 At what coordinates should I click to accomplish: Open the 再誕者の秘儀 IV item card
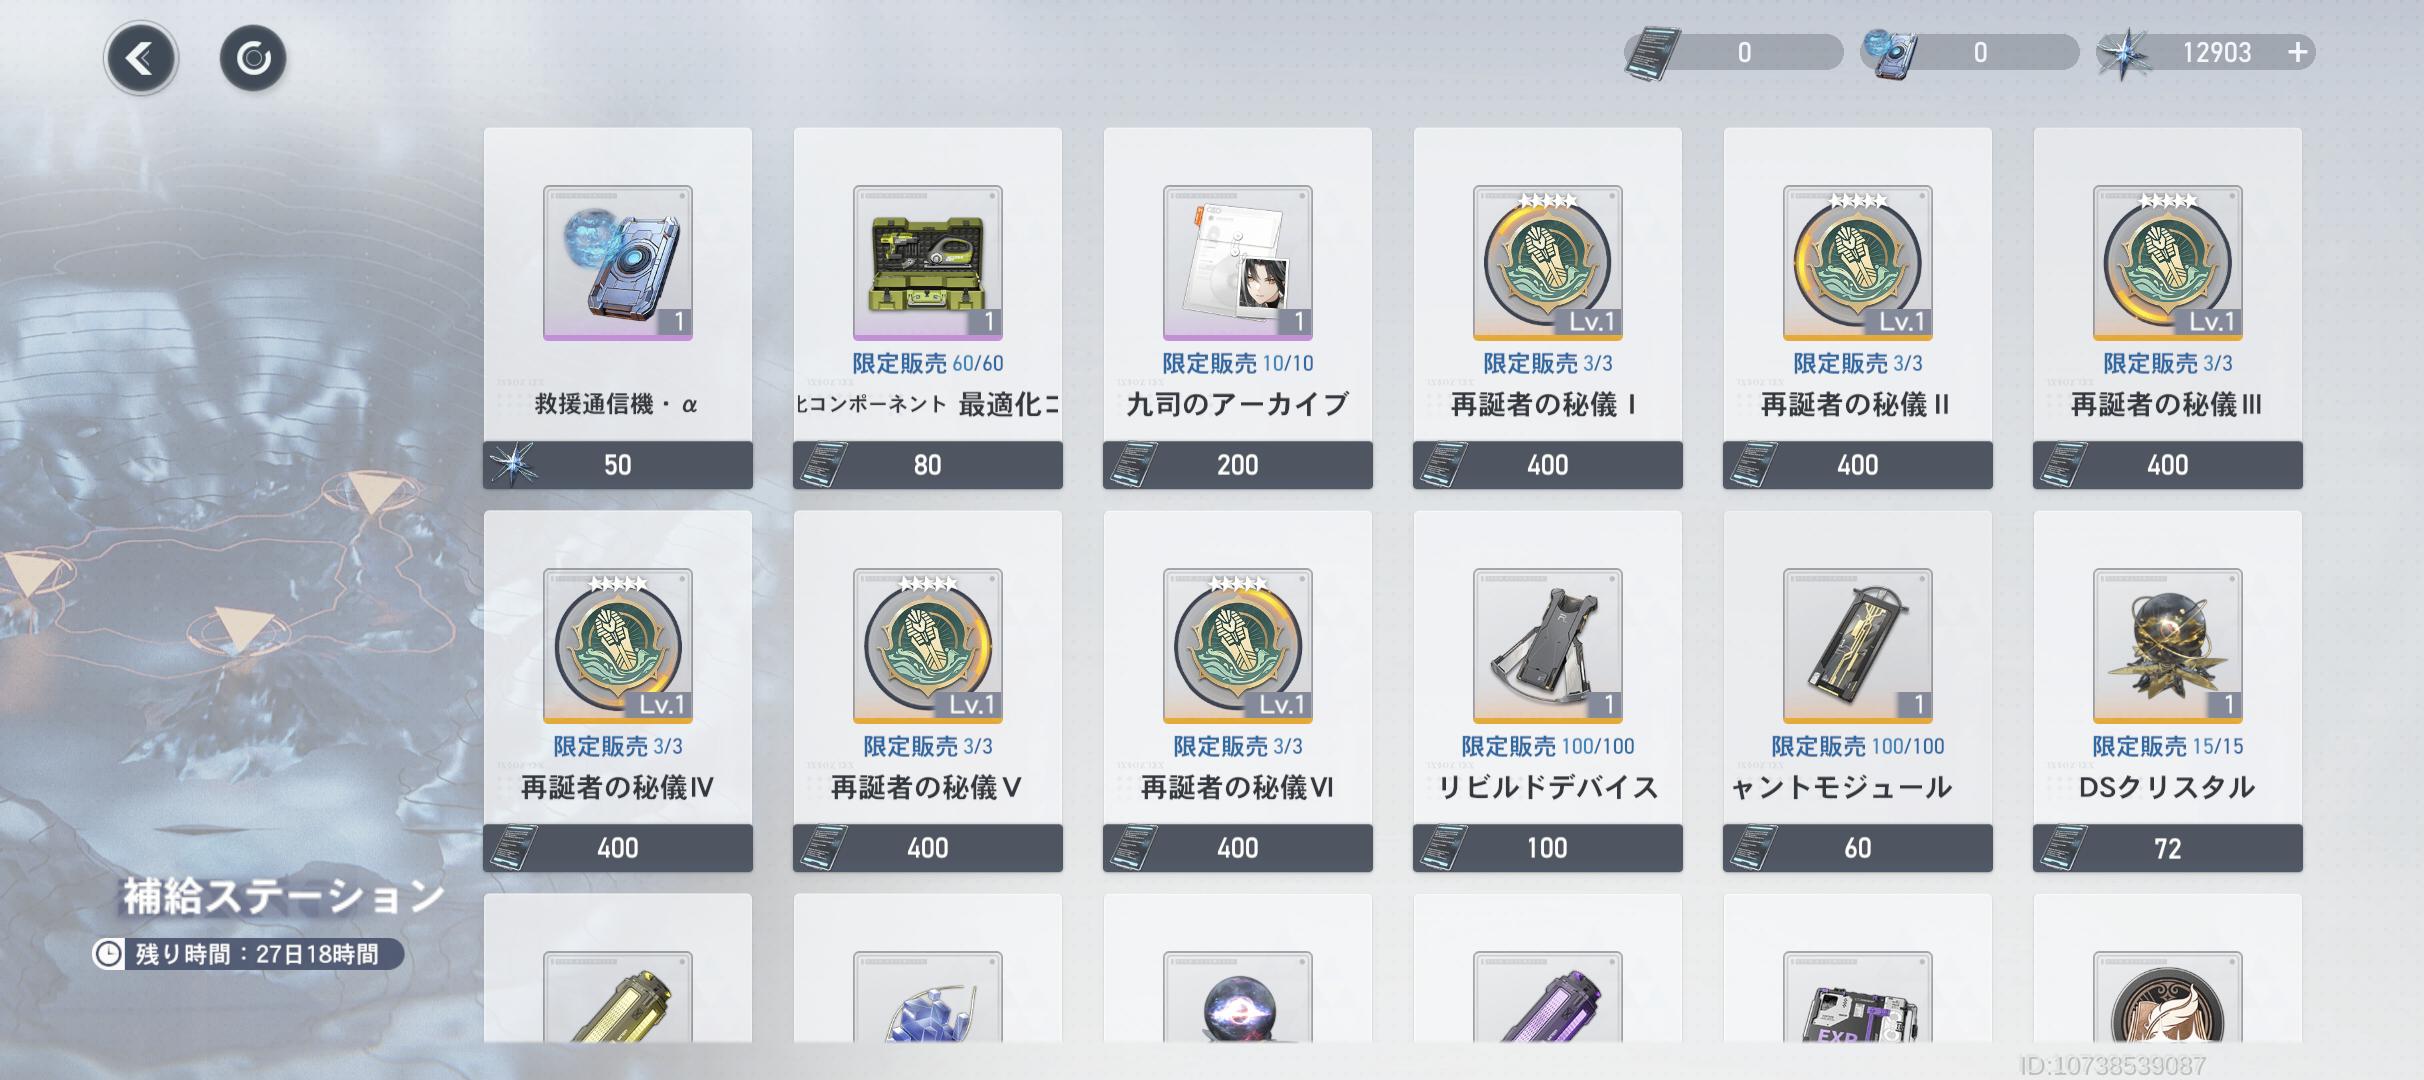pyautogui.click(x=618, y=691)
